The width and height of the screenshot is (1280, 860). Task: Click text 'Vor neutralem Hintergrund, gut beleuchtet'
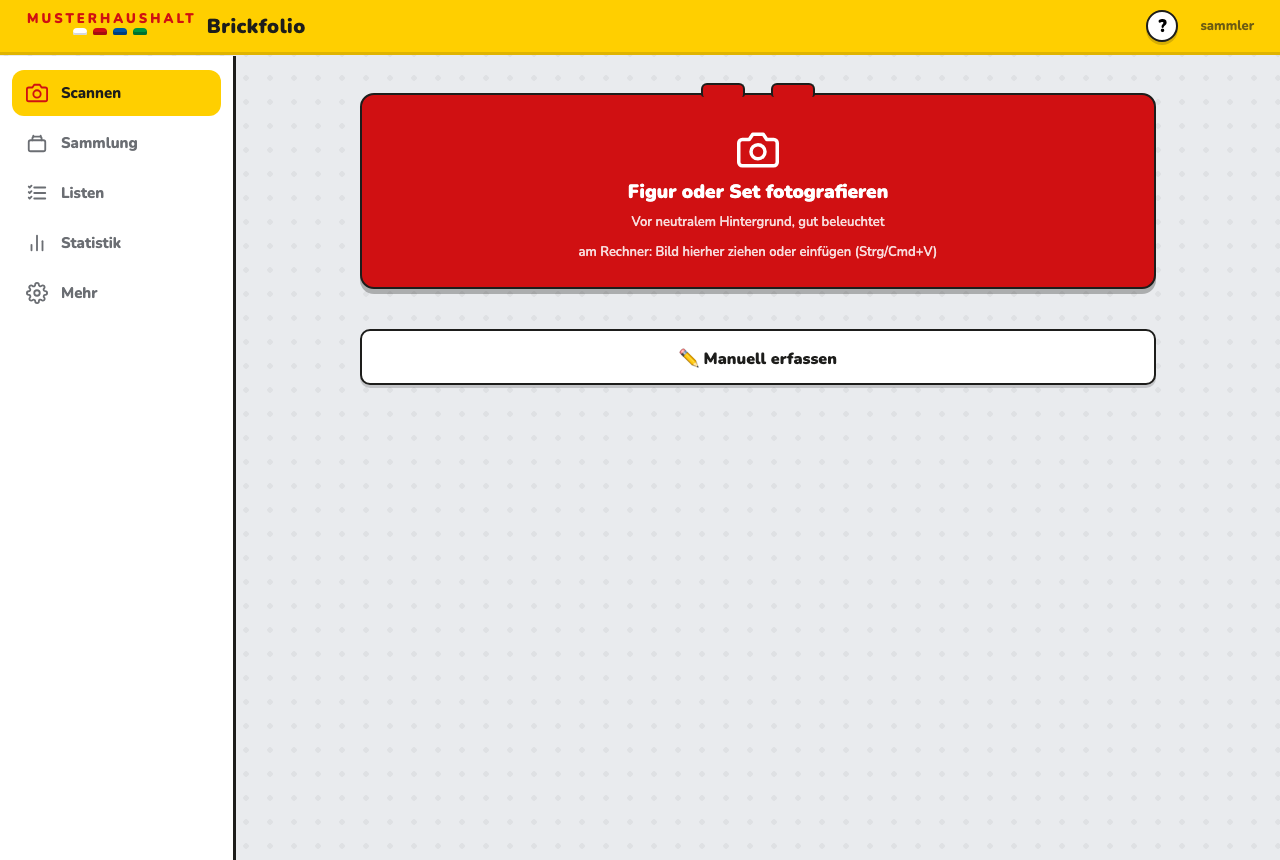[758, 221]
